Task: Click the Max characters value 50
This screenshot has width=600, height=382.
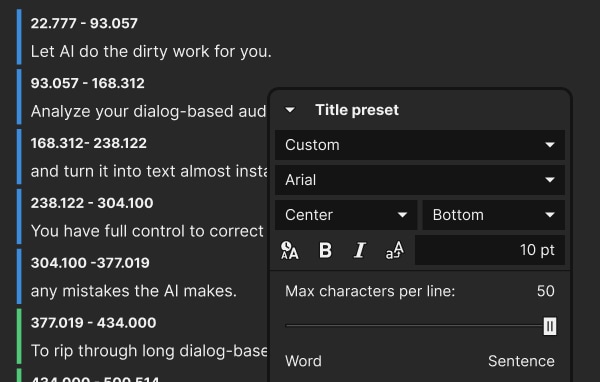Action: [x=546, y=291]
